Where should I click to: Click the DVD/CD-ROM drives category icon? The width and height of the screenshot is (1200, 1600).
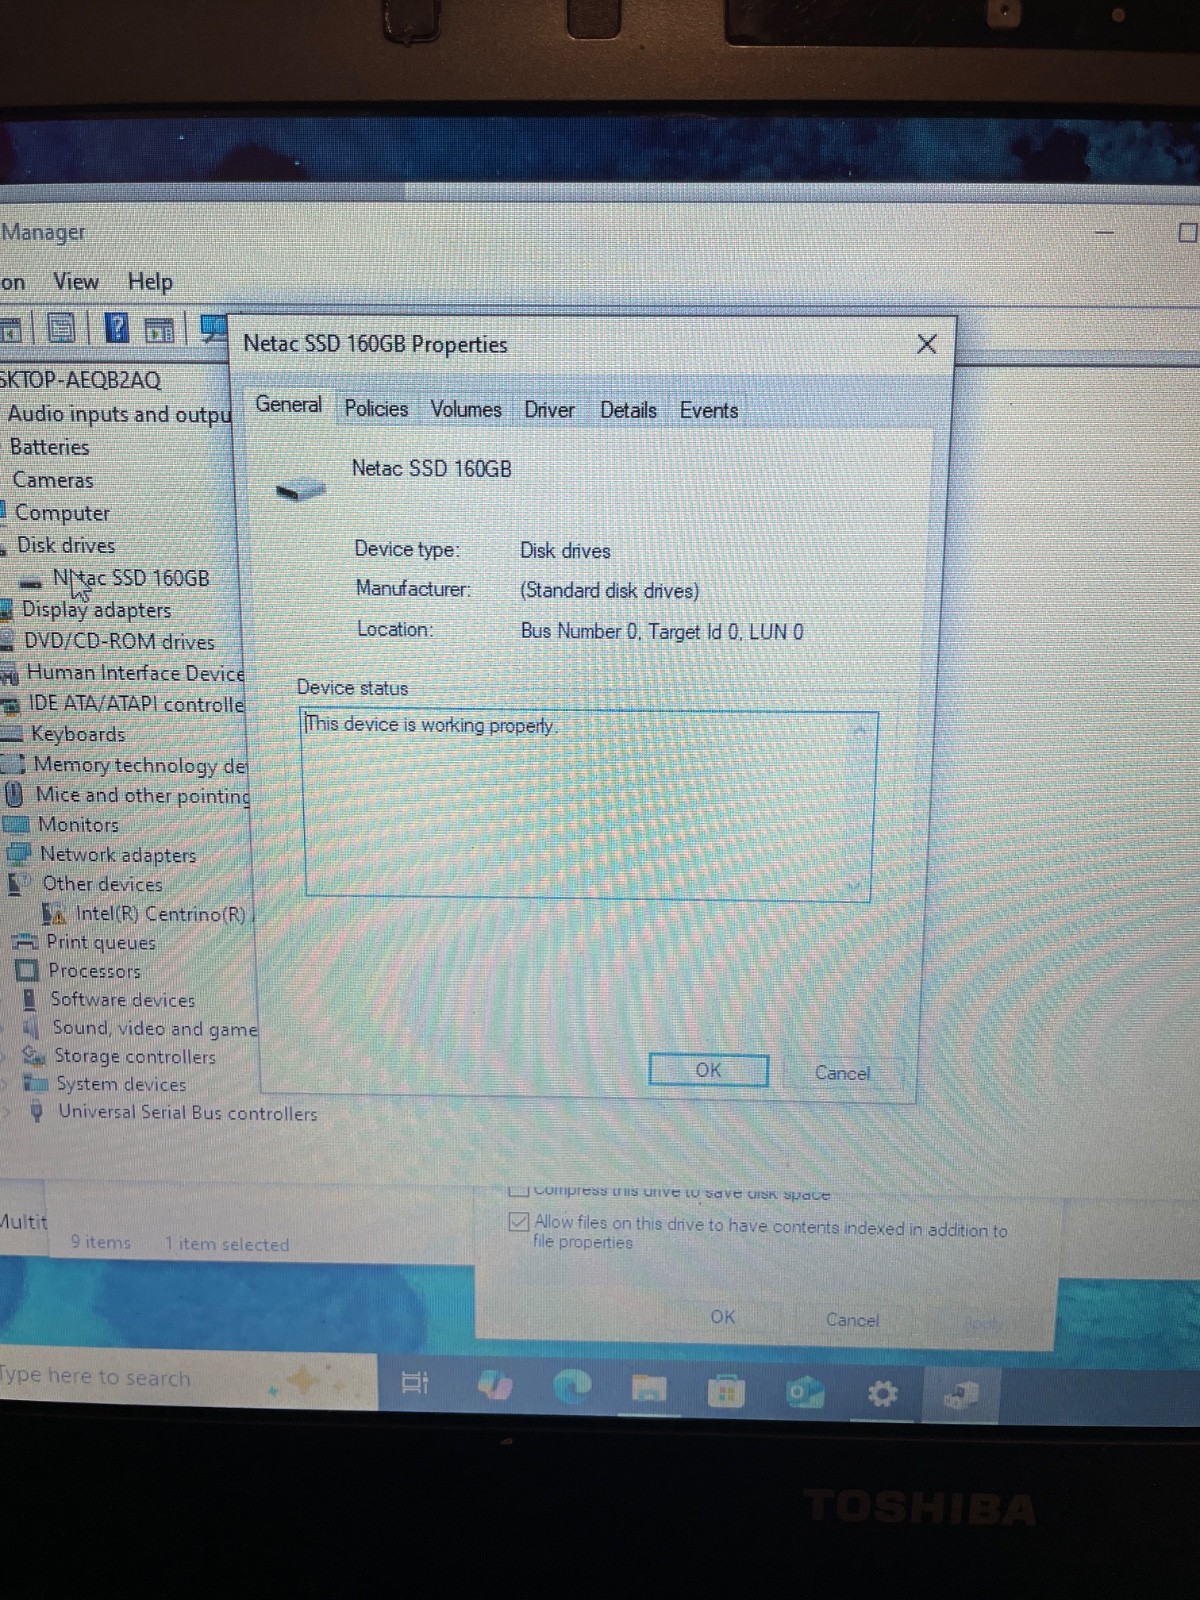pos(6,641)
